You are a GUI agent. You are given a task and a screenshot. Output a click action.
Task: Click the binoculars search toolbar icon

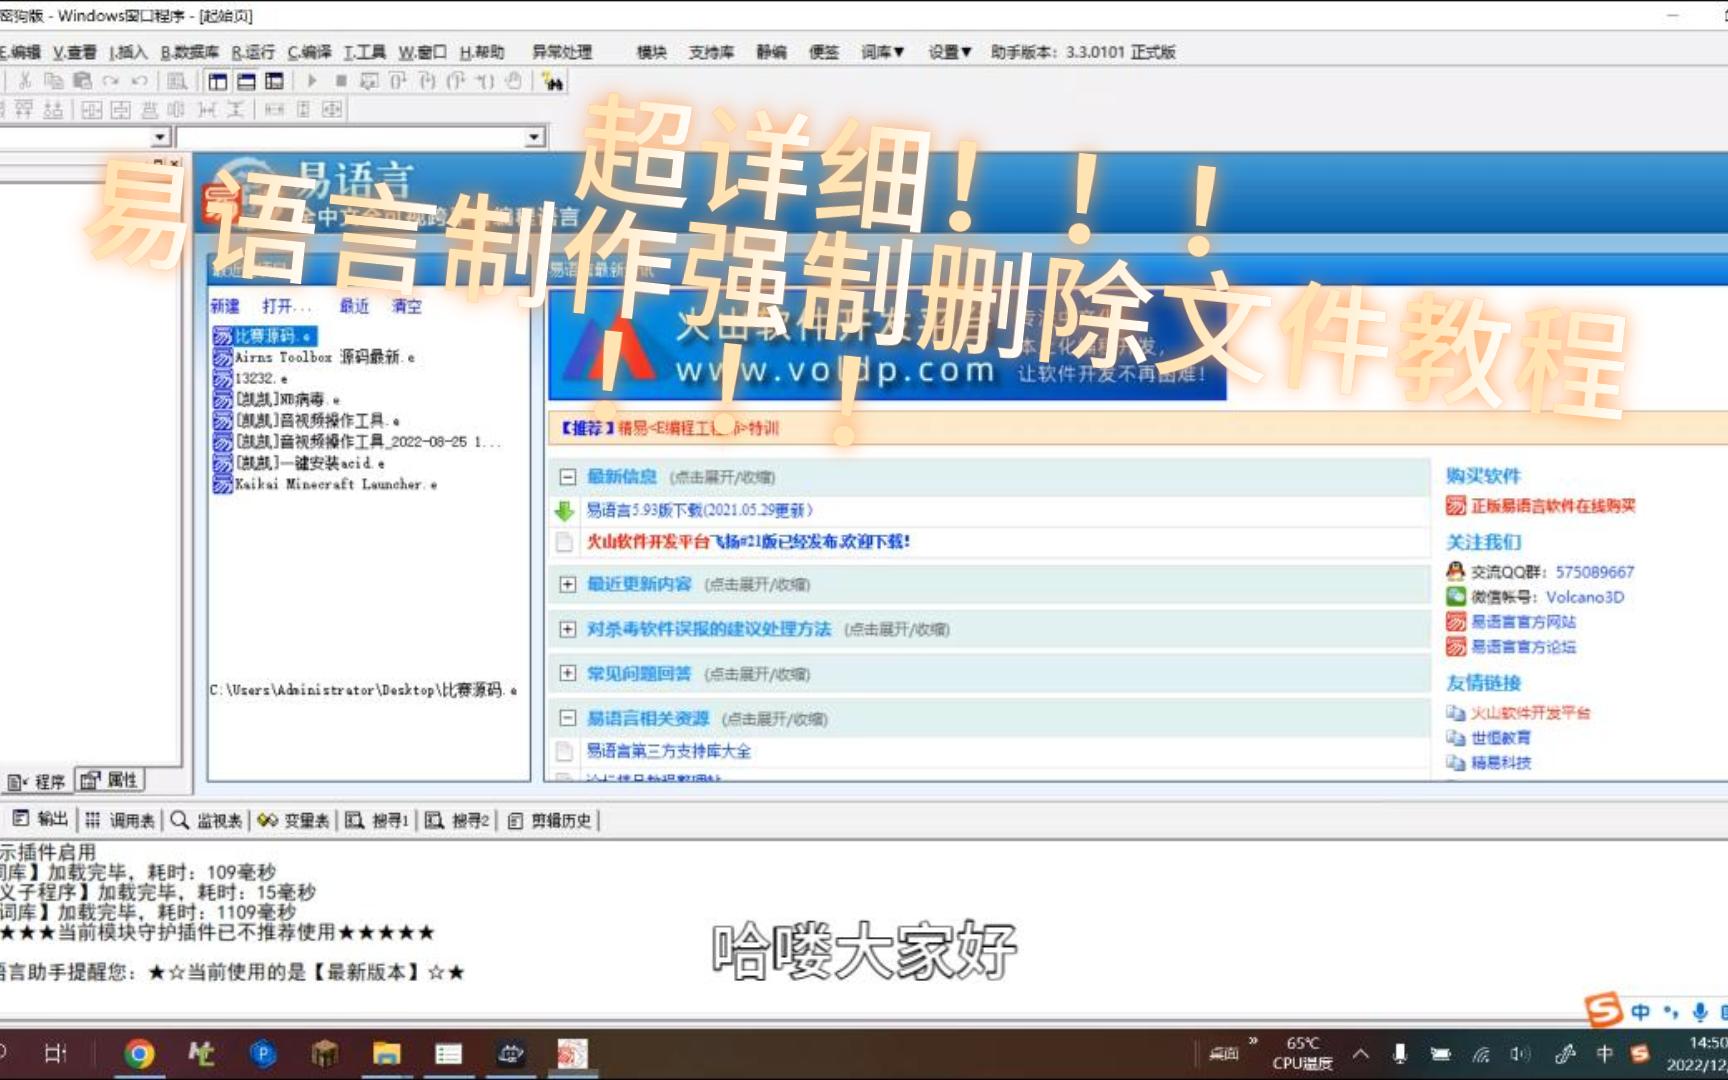(x=553, y=82)
